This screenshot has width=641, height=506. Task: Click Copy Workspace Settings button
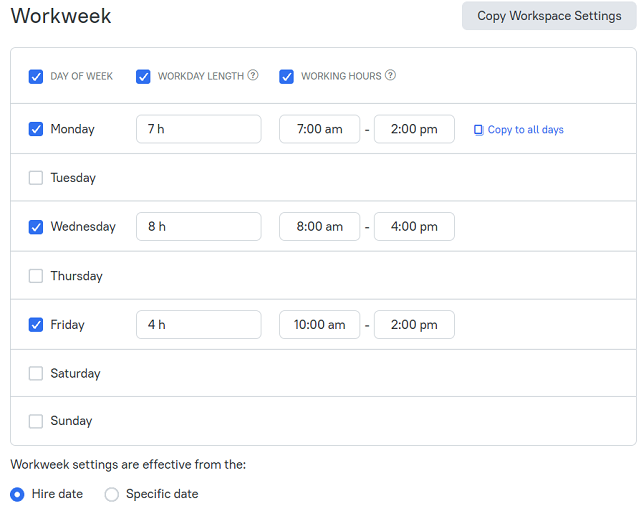click(549, 16)
